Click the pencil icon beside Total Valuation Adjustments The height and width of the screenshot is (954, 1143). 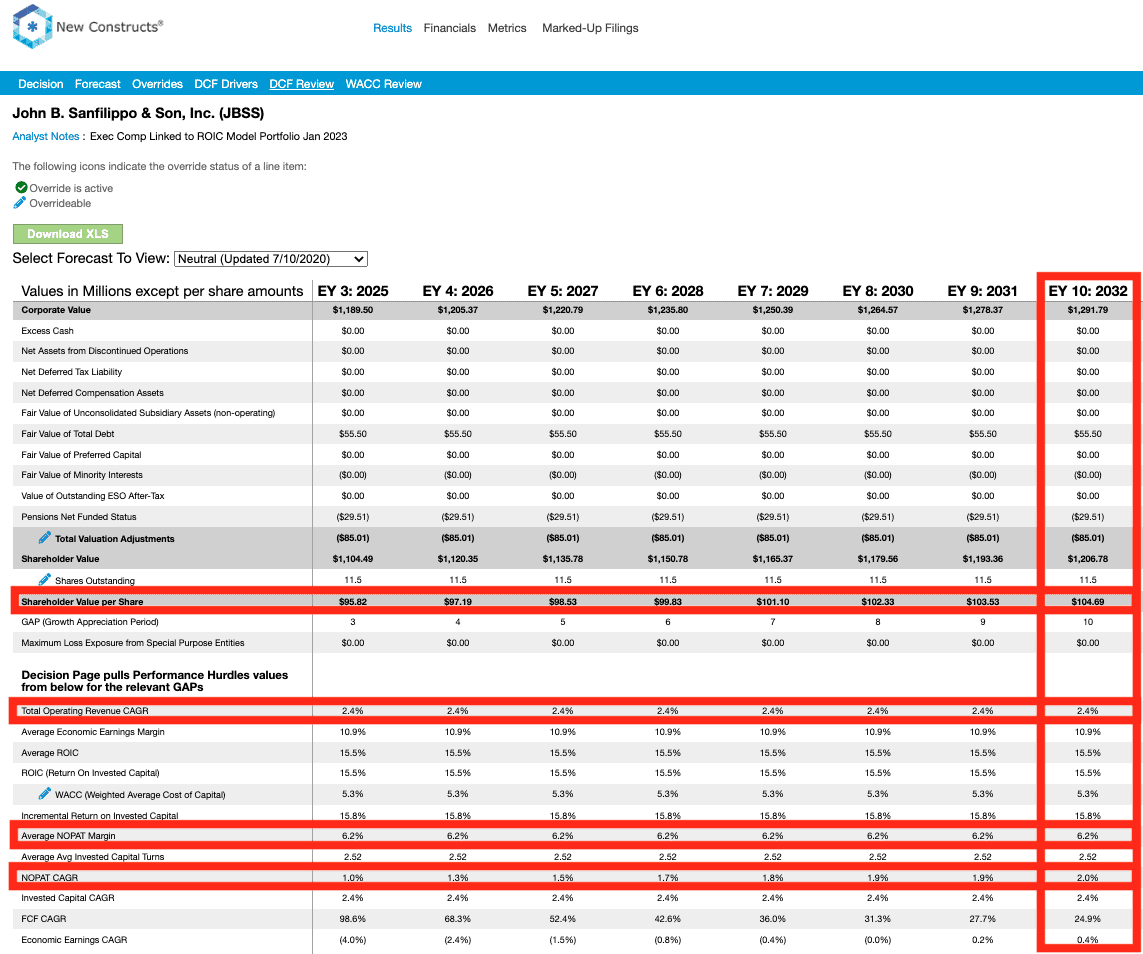pos(44,538)
